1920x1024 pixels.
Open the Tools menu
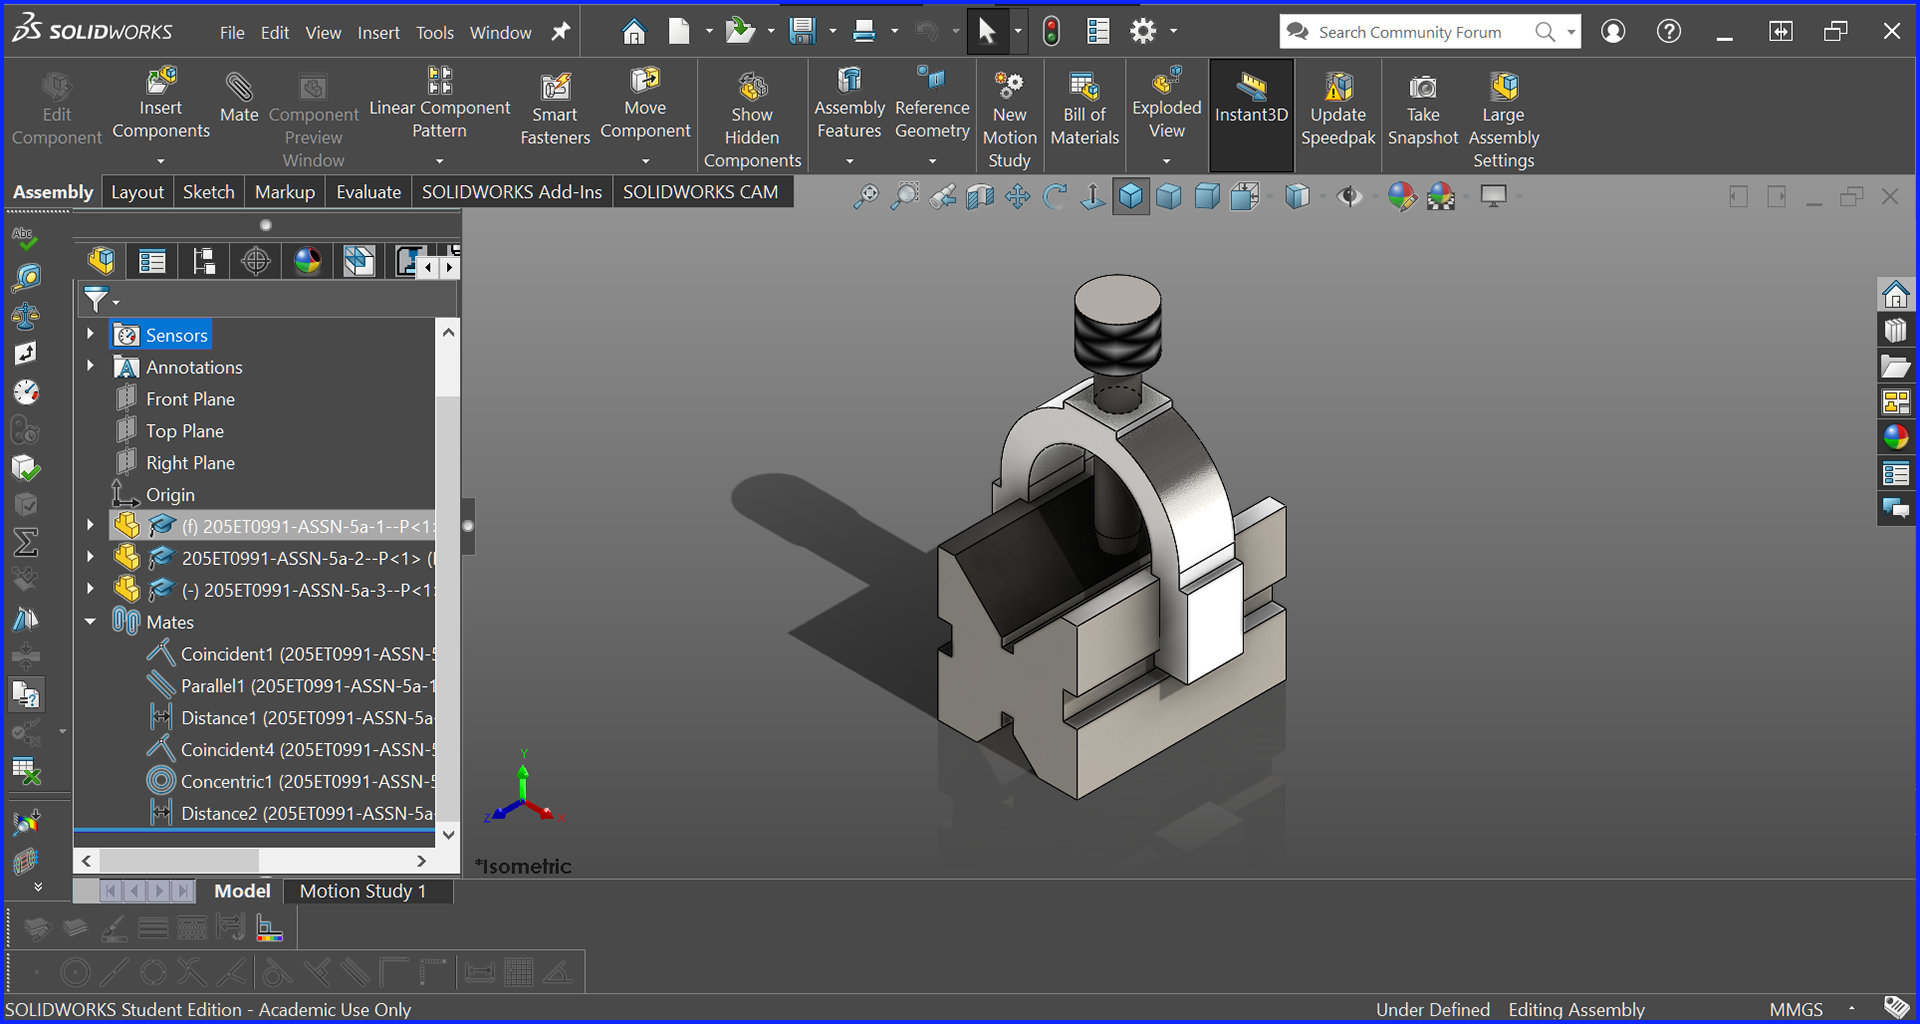pyautogui.click(x=435, y=32)
